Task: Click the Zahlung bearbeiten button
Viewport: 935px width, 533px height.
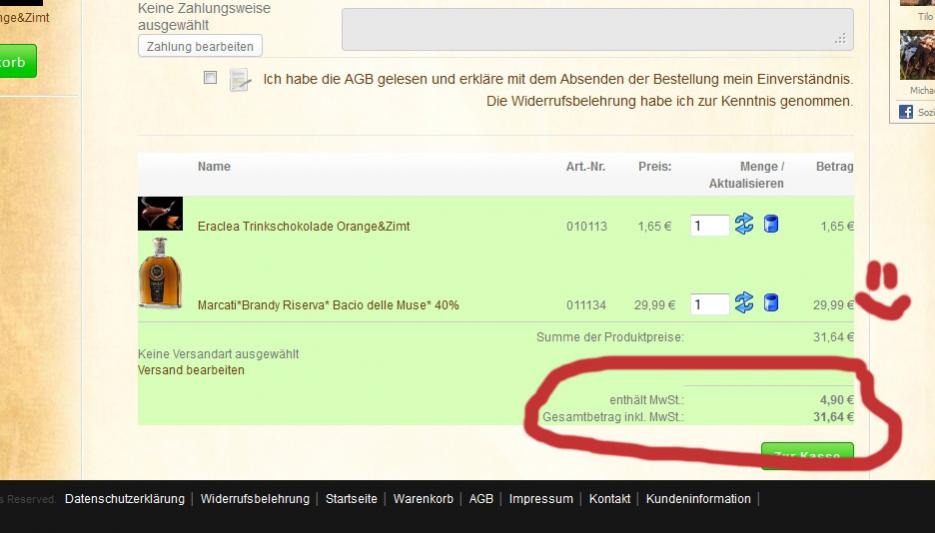Action: coord(200,46)
